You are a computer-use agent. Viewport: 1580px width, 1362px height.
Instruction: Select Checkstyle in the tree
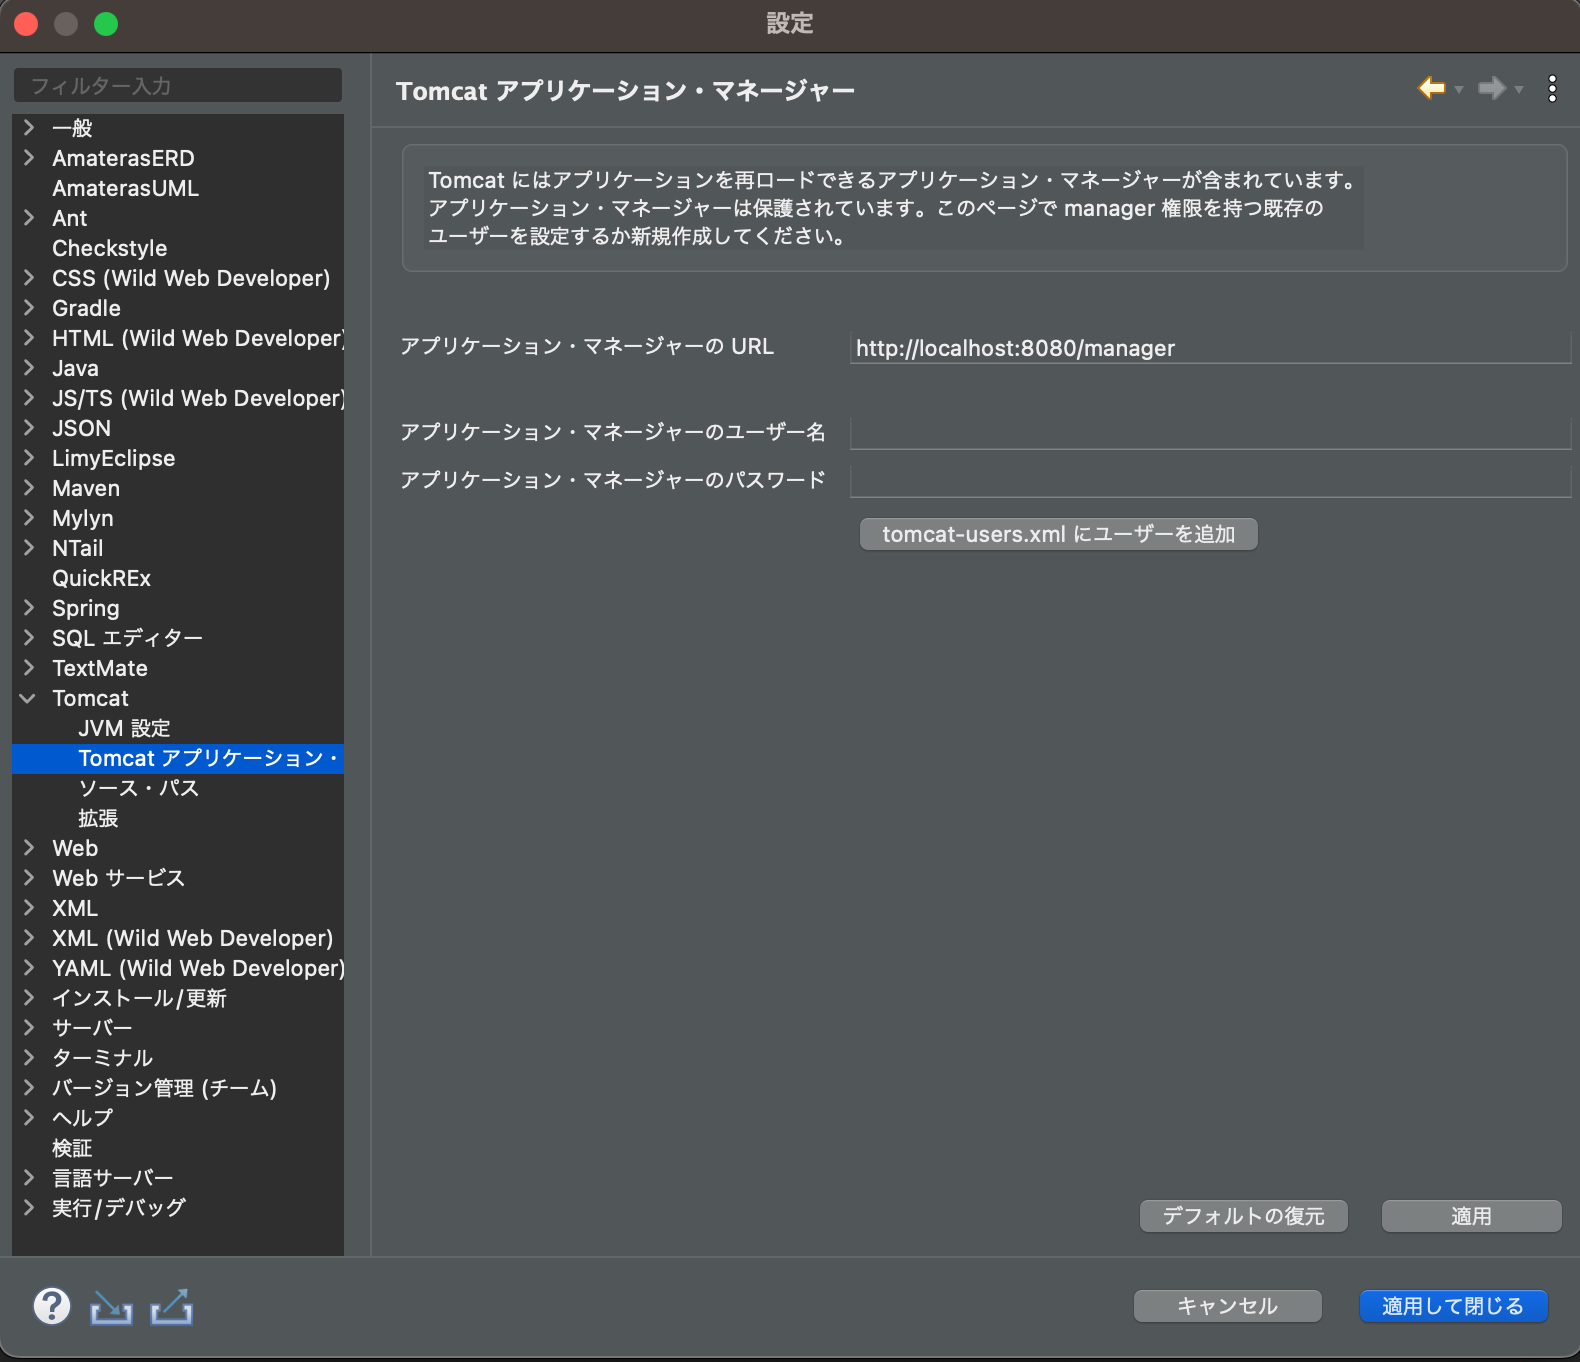point(109,248)
